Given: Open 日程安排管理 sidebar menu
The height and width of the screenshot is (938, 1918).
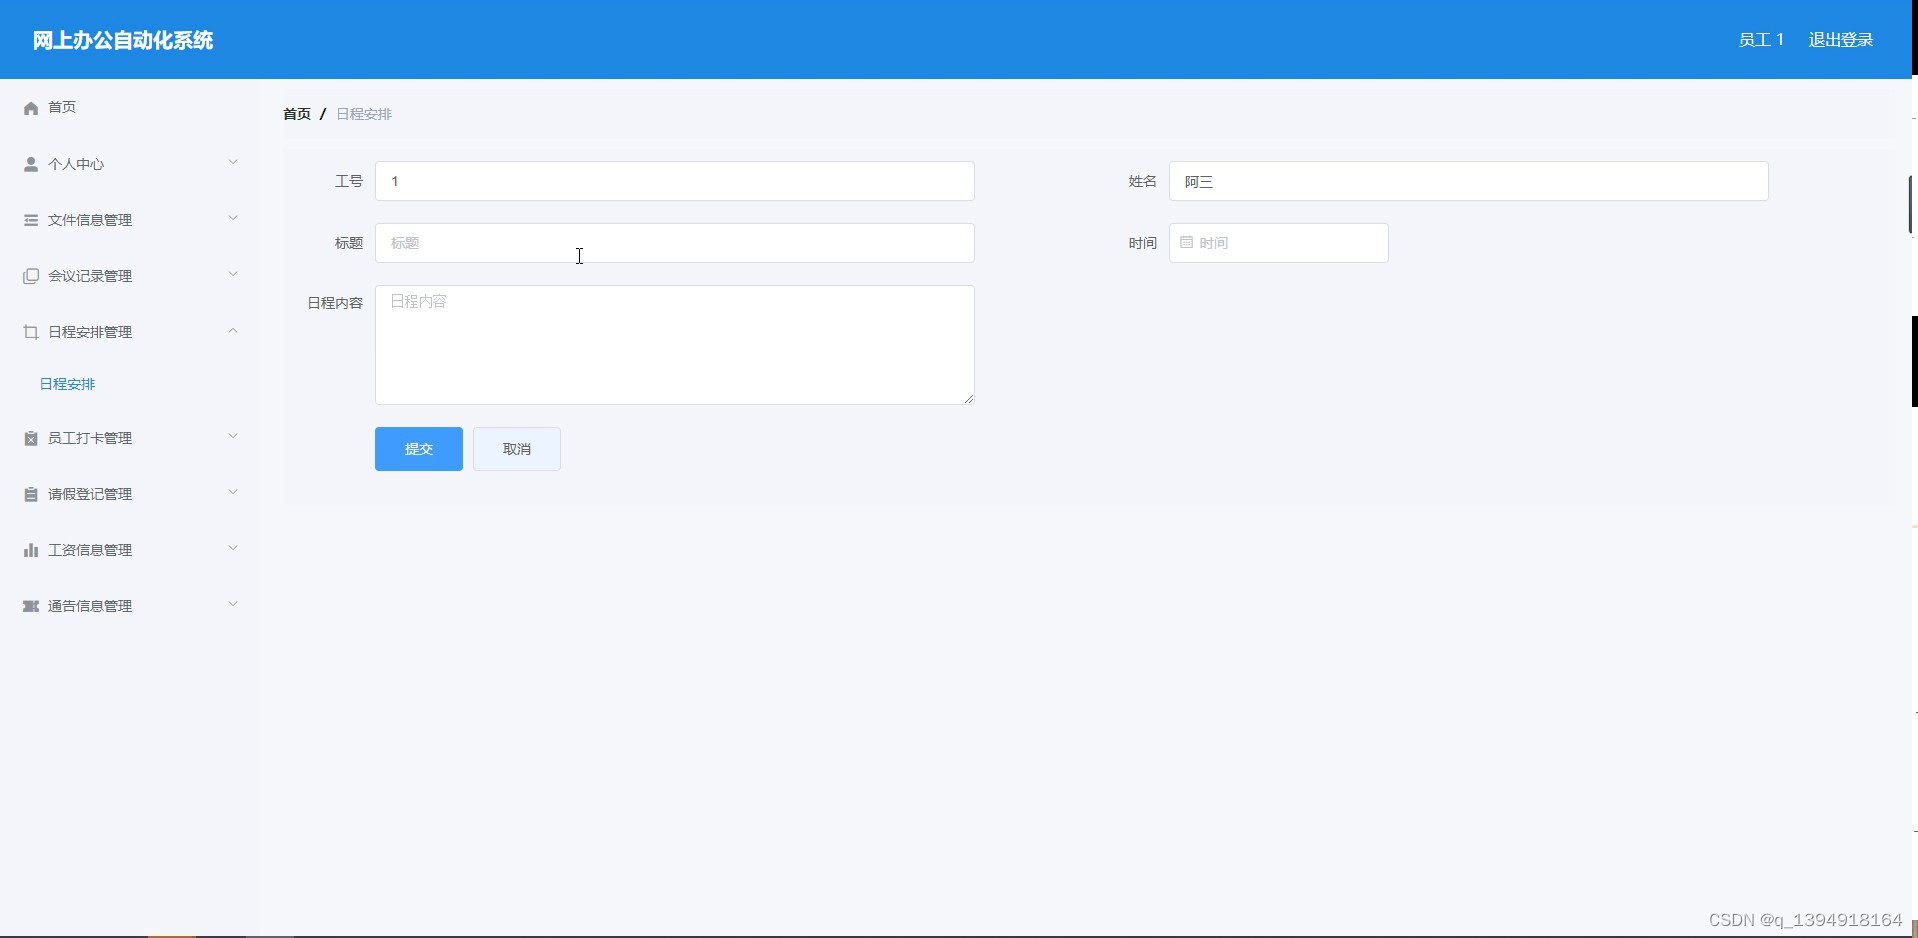Looking at the screenshot, I should [130, 332].
